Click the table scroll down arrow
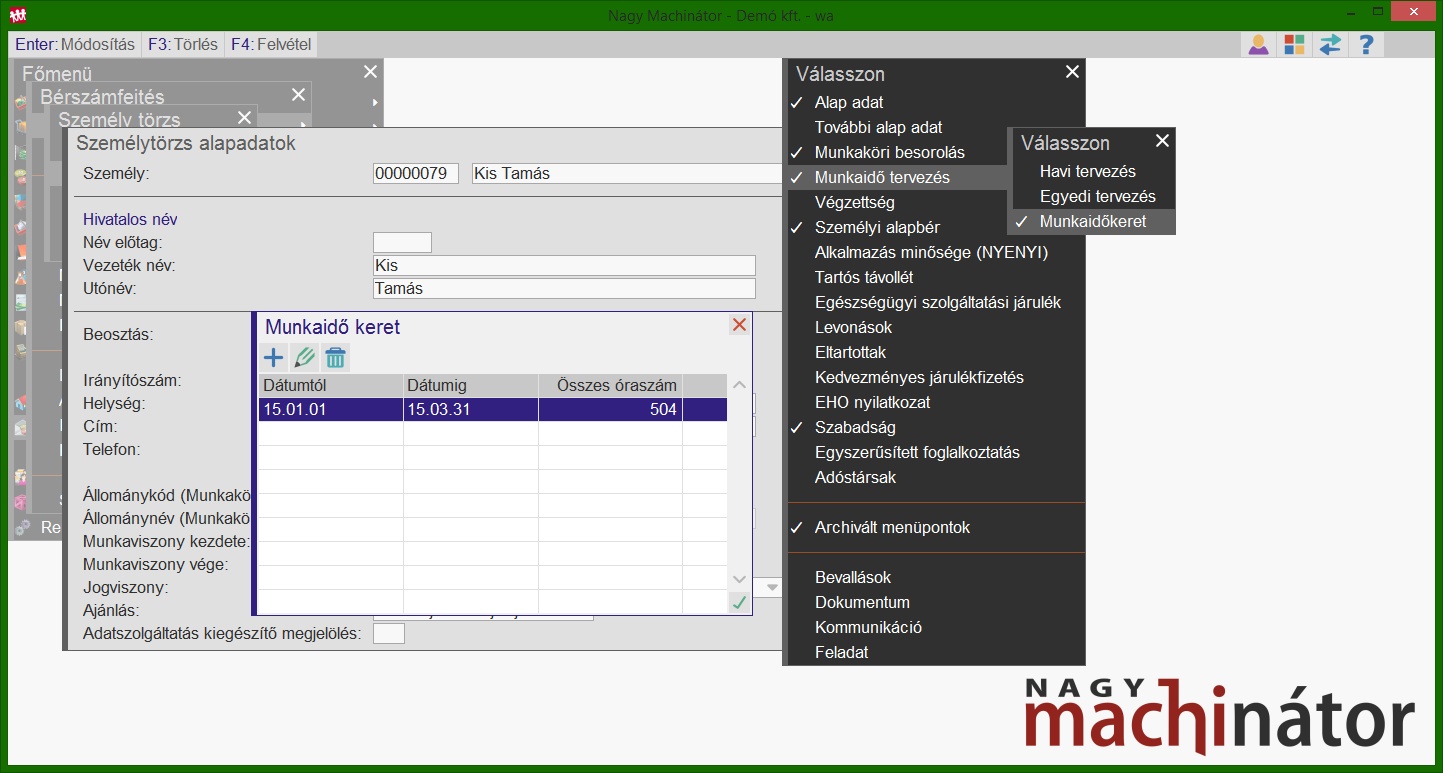The height and width of the screenshot is (773, 1443). [739, 579]
